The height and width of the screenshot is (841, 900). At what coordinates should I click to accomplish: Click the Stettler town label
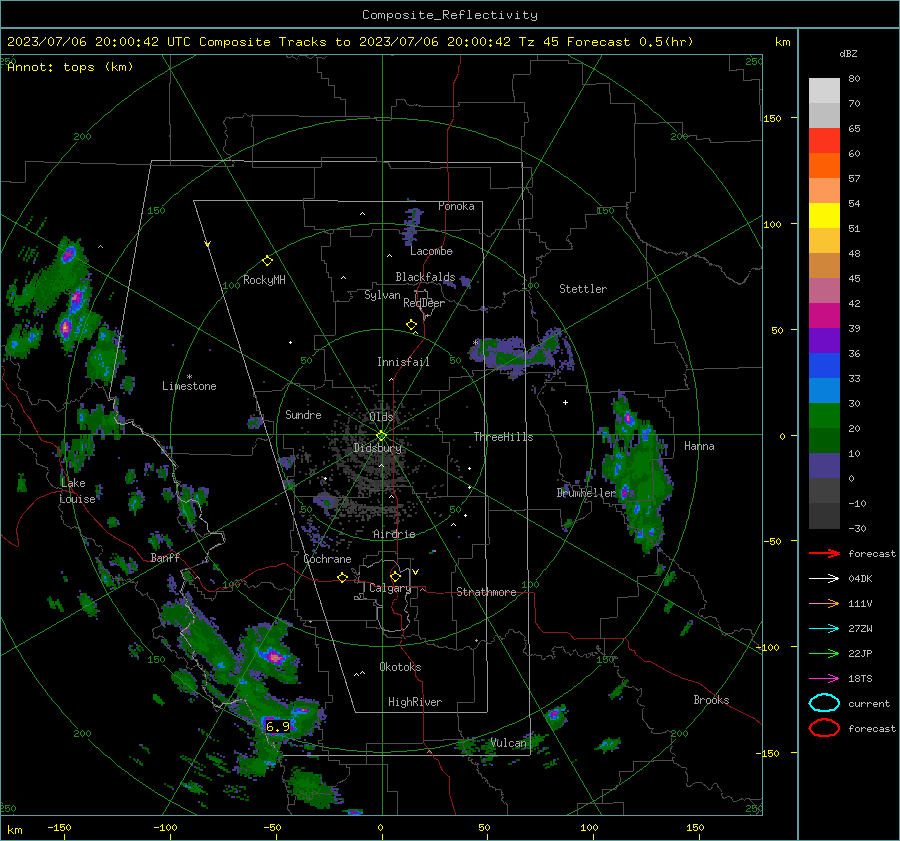583,289
